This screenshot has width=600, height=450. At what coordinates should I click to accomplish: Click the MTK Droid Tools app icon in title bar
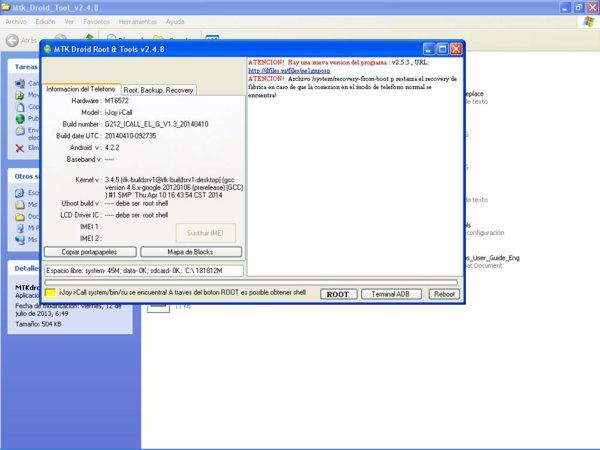pyautogui.click(x=47, y=49)
